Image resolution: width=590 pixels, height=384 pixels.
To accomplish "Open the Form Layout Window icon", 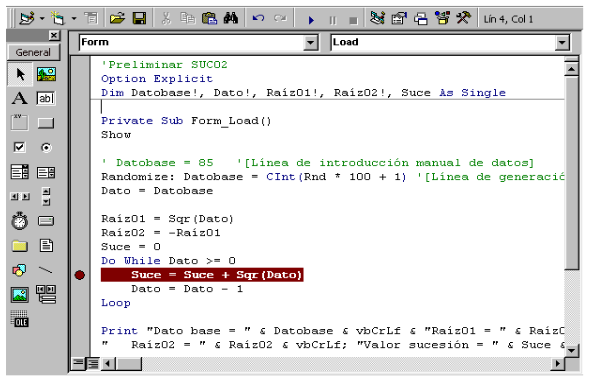I will click(x=421, y=18).
